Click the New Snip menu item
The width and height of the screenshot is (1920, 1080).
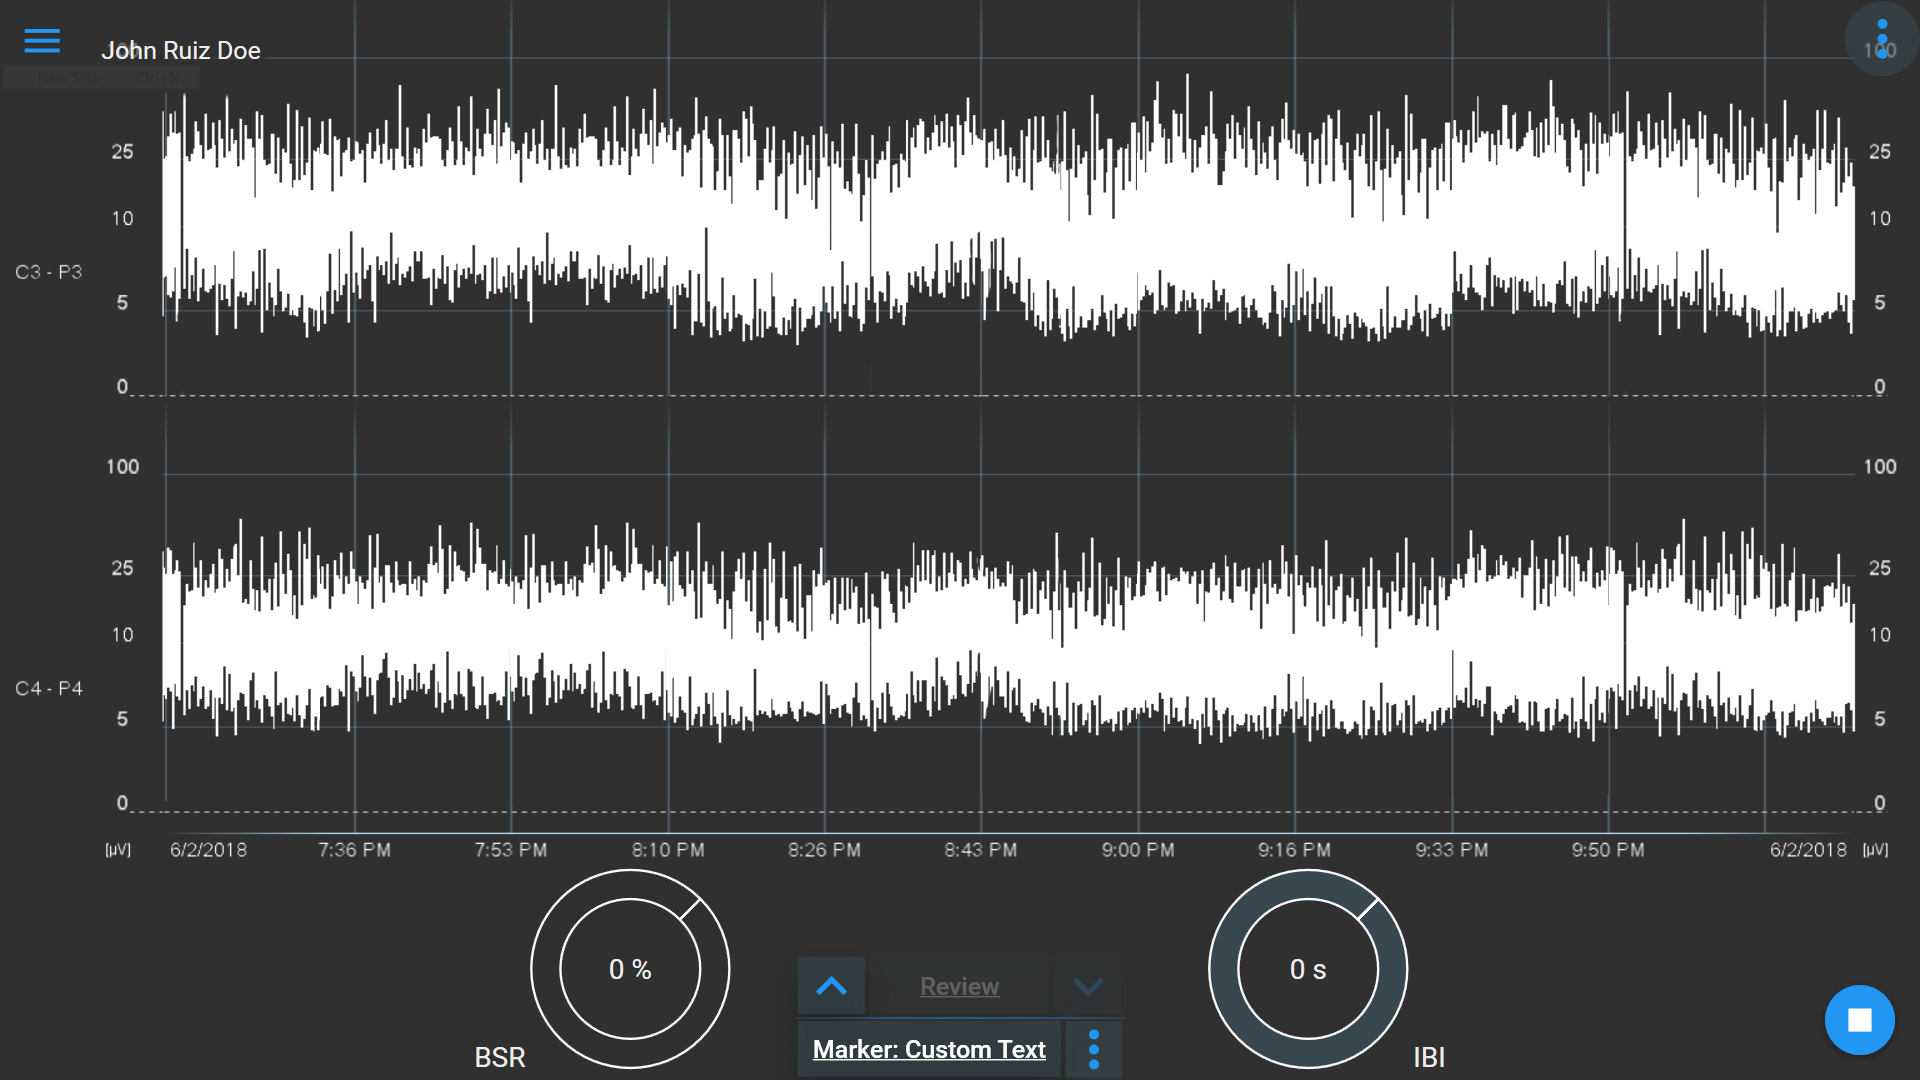pos(68,78)
